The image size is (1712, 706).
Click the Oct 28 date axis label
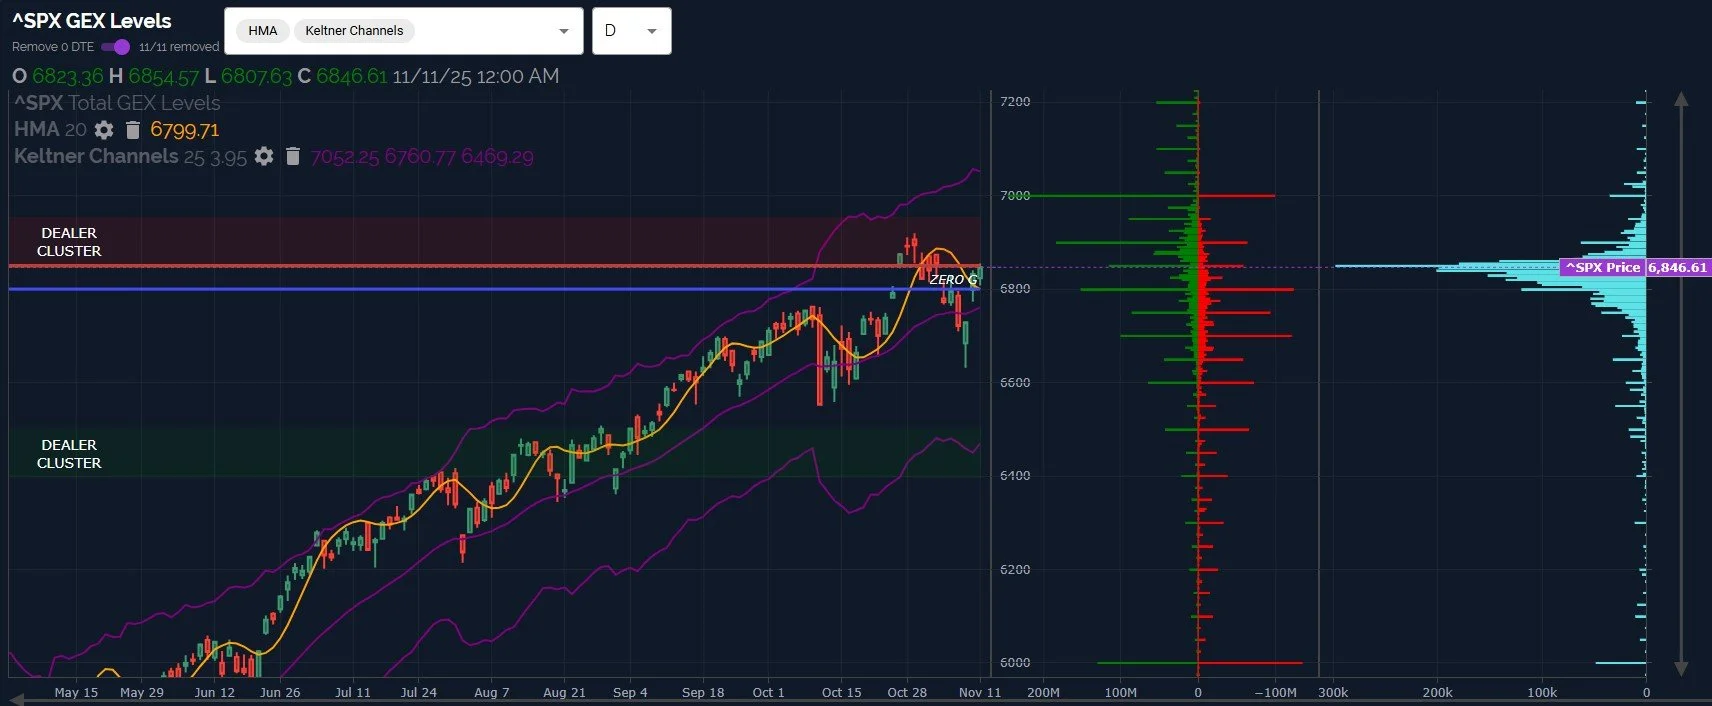pos(907,692)
